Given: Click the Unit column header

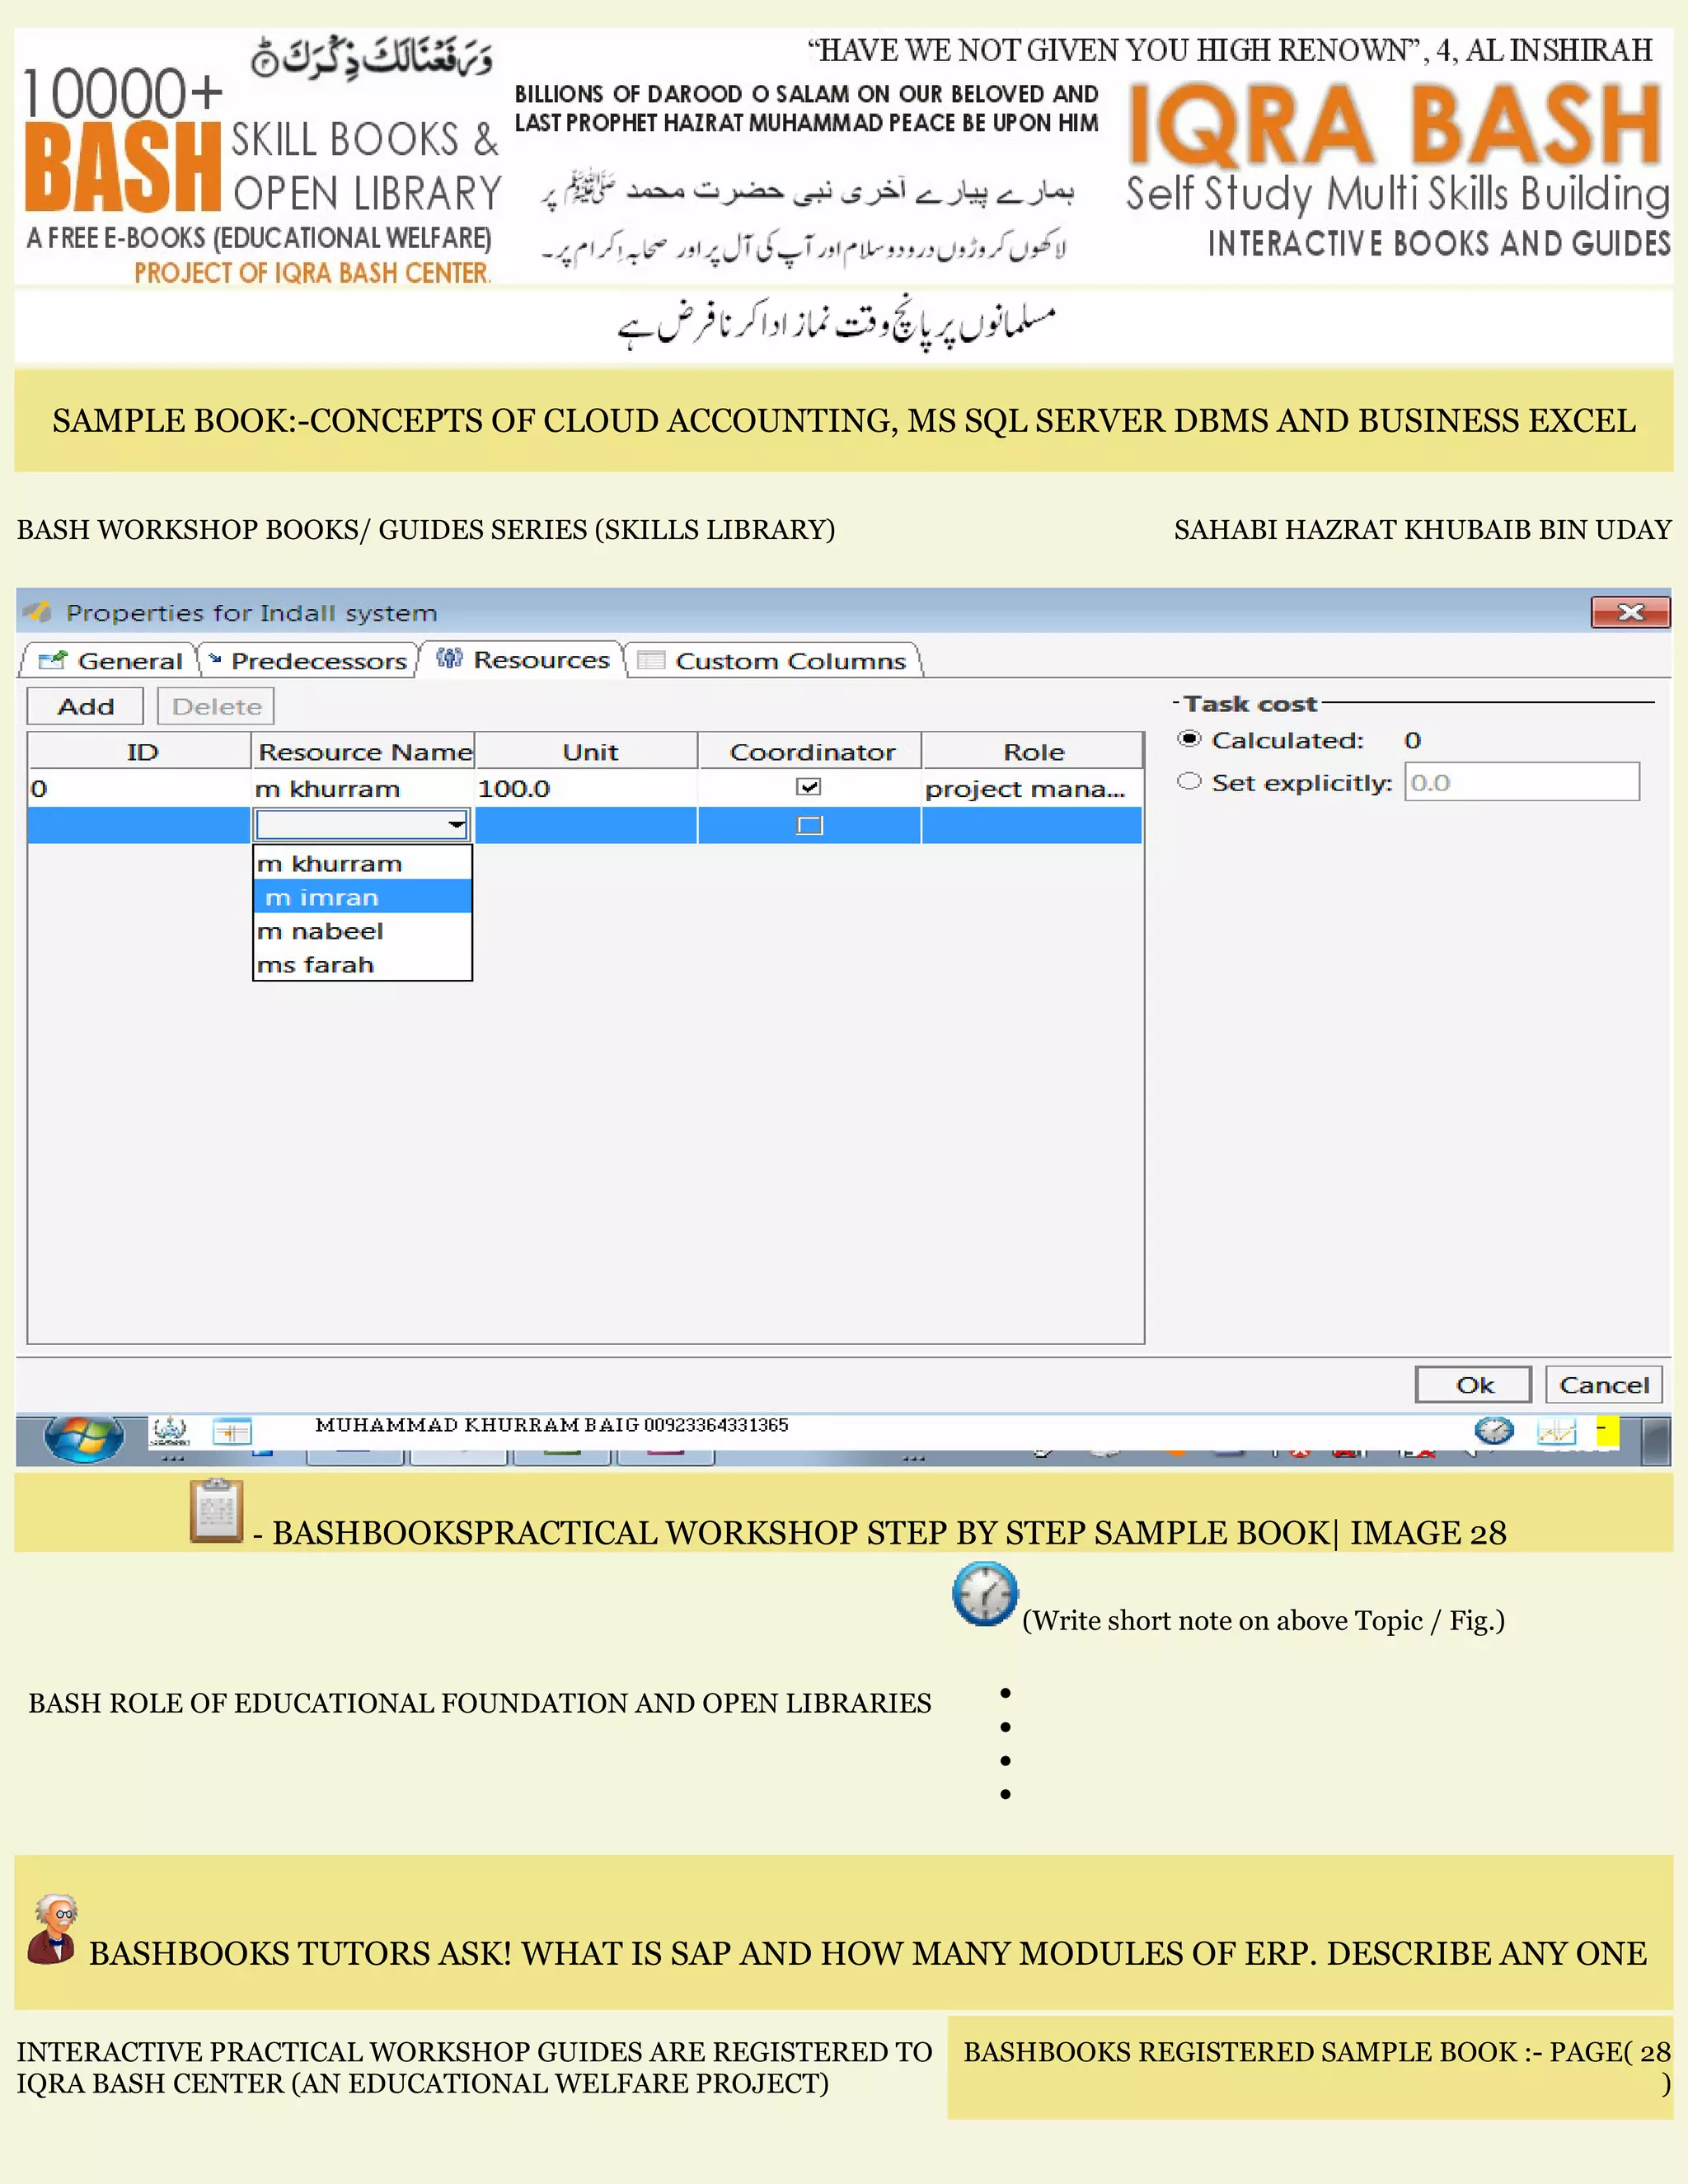Looking at the screenshot, I should pyautogui.click(x=588, y=752).
